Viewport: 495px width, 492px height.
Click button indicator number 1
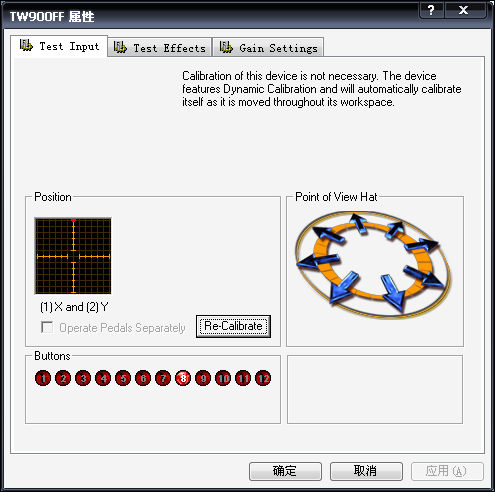tap(43, 378)
